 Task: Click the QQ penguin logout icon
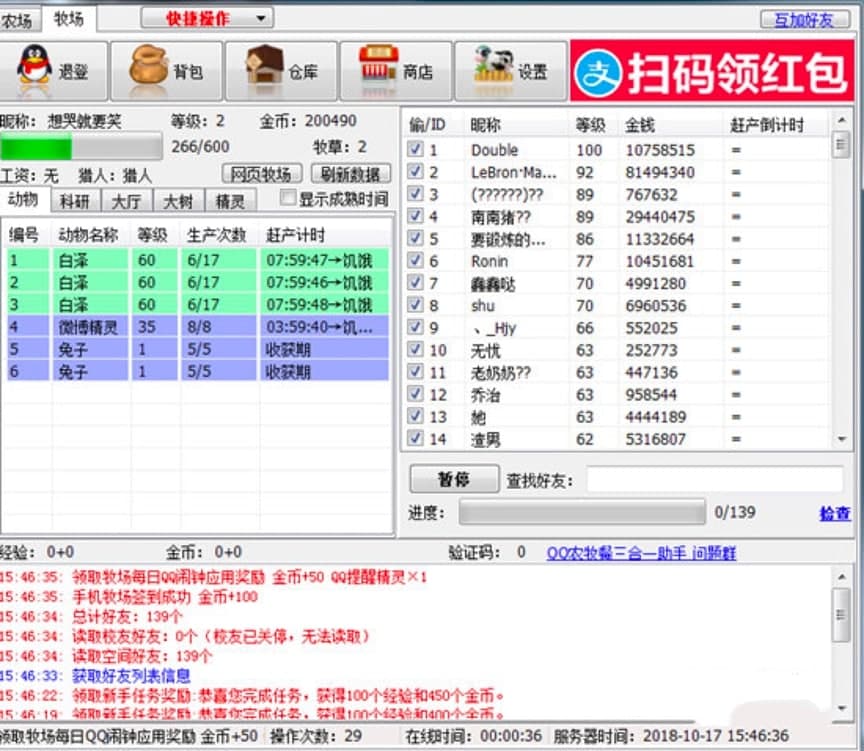tap(35, 69)
